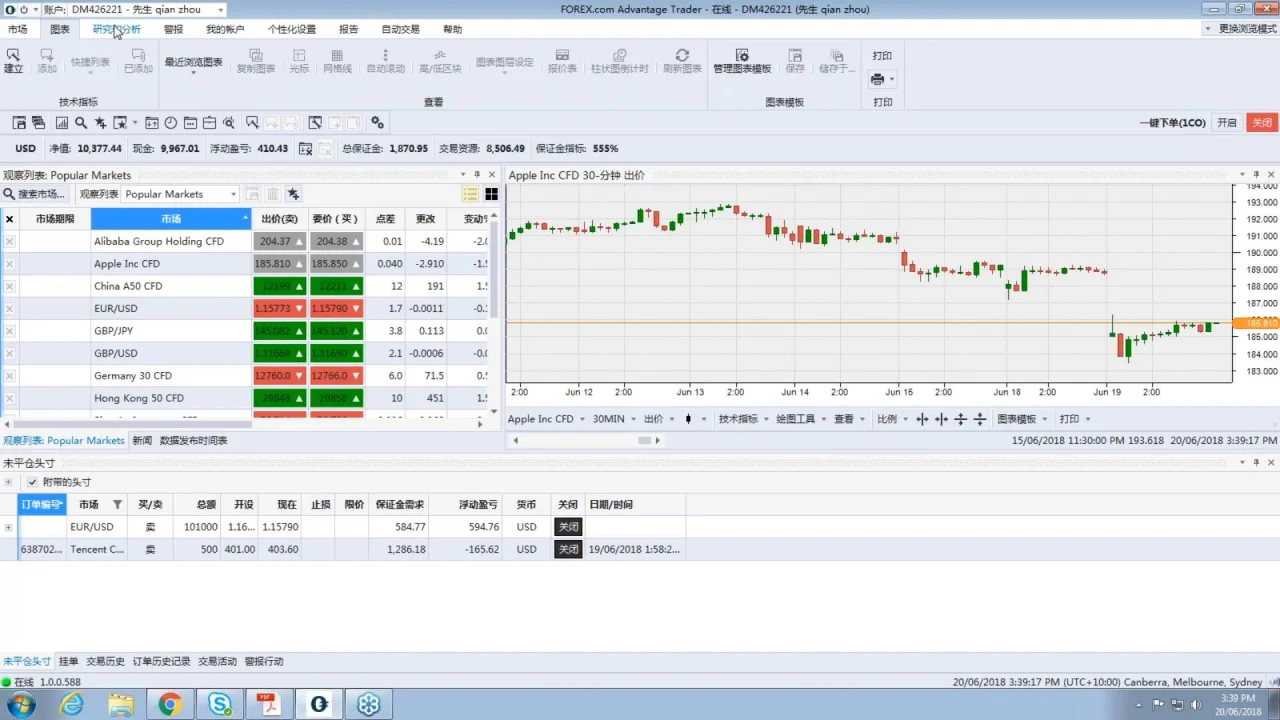Switch watchlist to list view icon
The image size is (1280, 720).
tap(470, 194)
